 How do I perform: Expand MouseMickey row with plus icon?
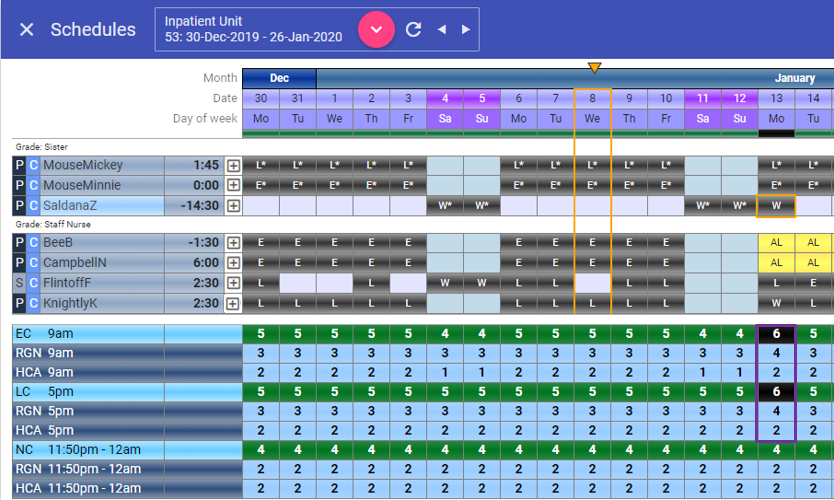click(x=233, y=165)
